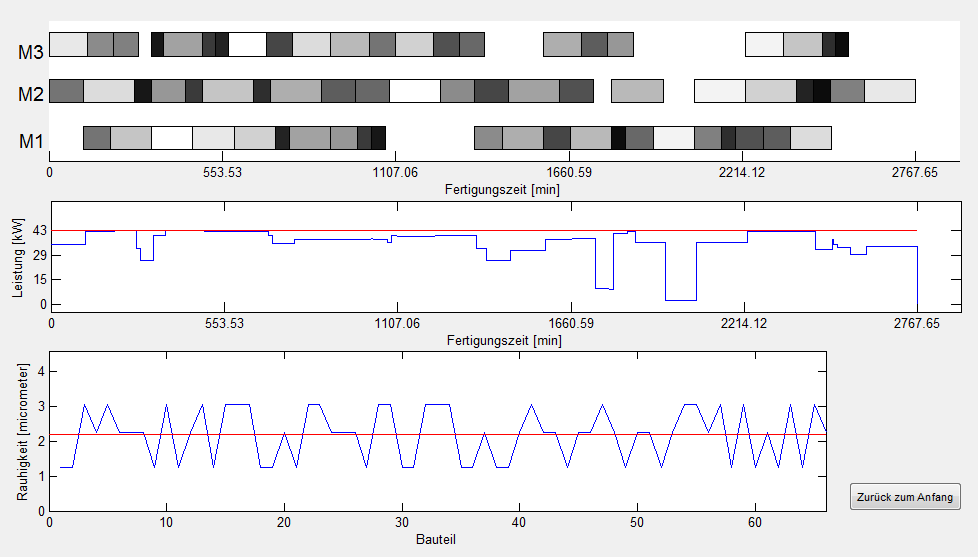The height and width of the screenshot is (557, 978).
Task: Click the 553.53 tick under the power chart
Action: click(225, 324)
